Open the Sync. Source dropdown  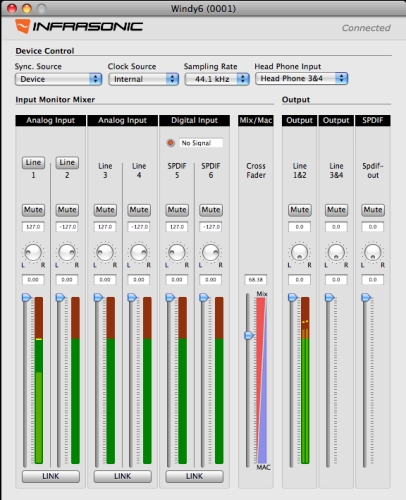point(58,79)
